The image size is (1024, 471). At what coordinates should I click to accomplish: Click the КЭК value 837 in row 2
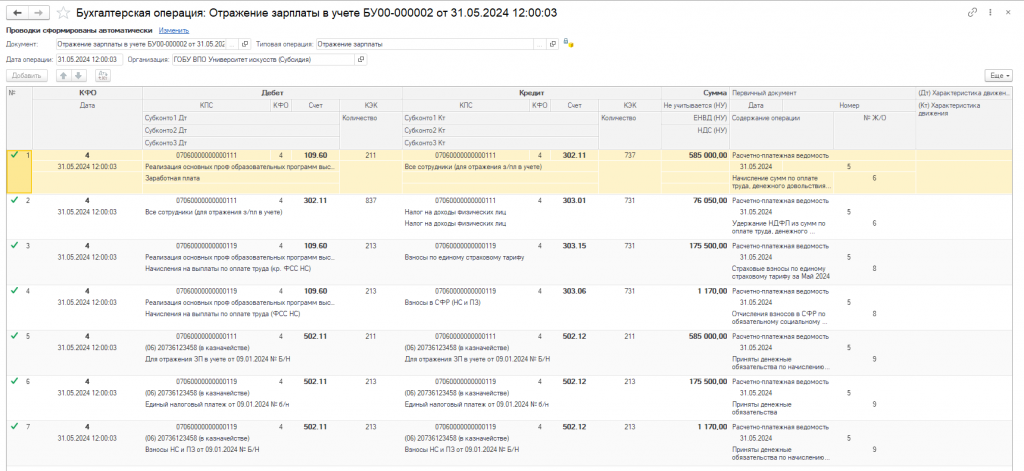[x=371, y=201]
